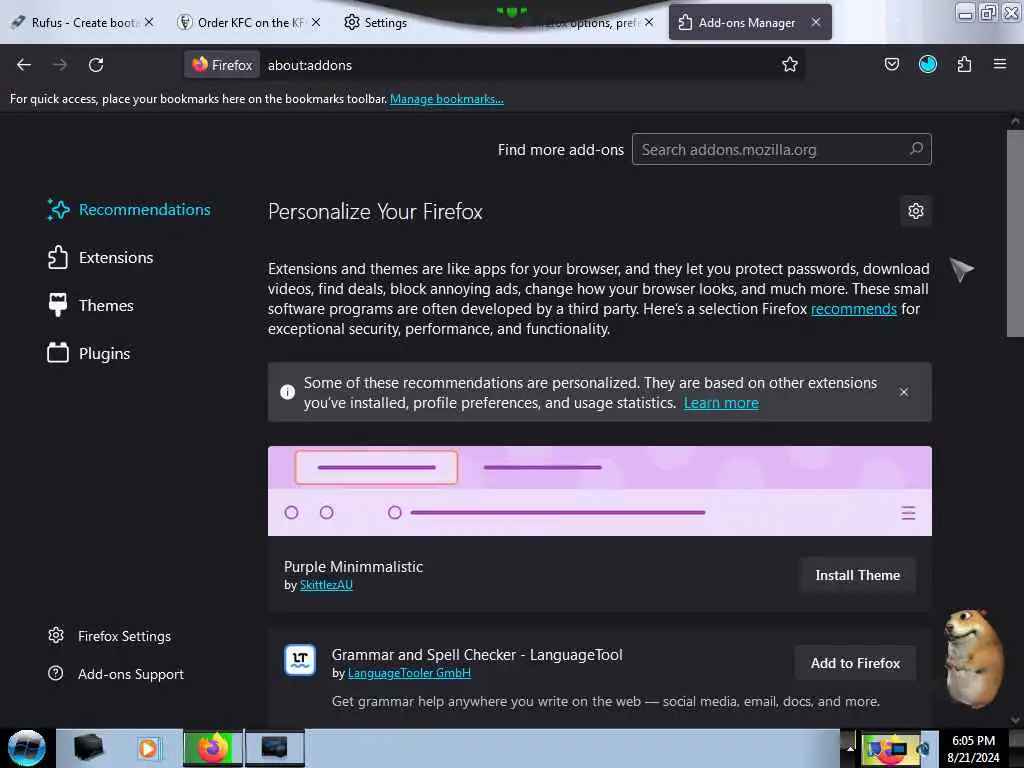1024x768 pixels.
Task: Open the Firefox account avatar
Action: point(927,64)
